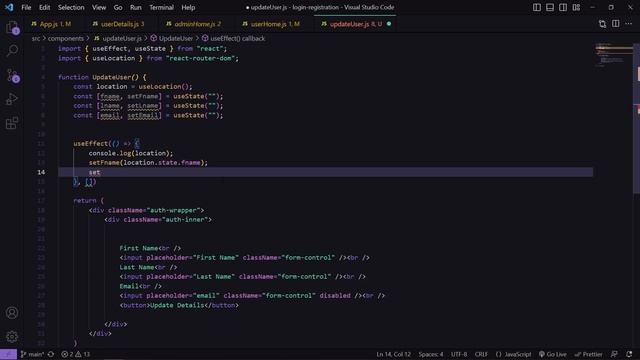Click the vertical editor scrollbar
The height and width of the screenshot is (360, 640).
tap(636, 118)
